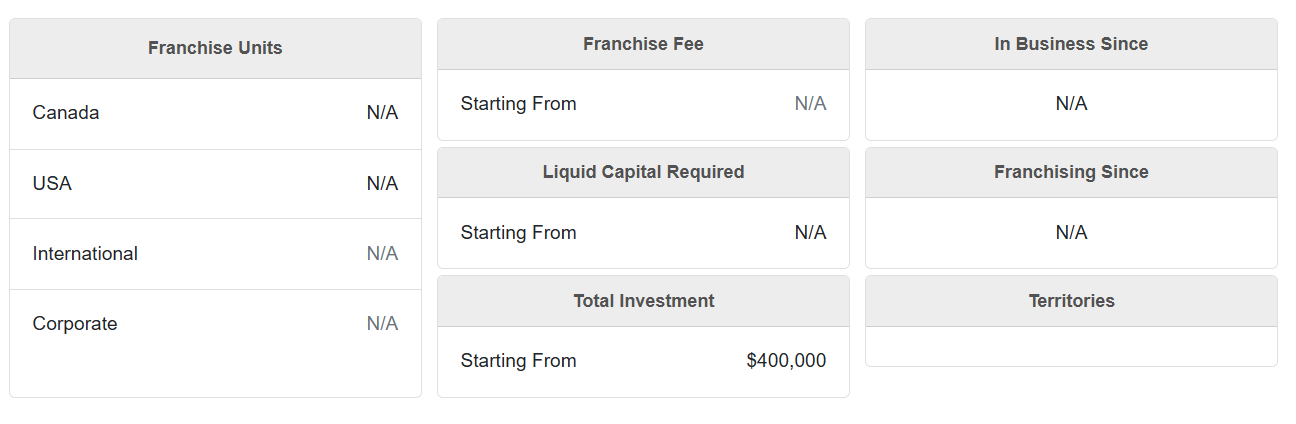
Task: Click the N/A value for Corporate units
Action: 382,324
